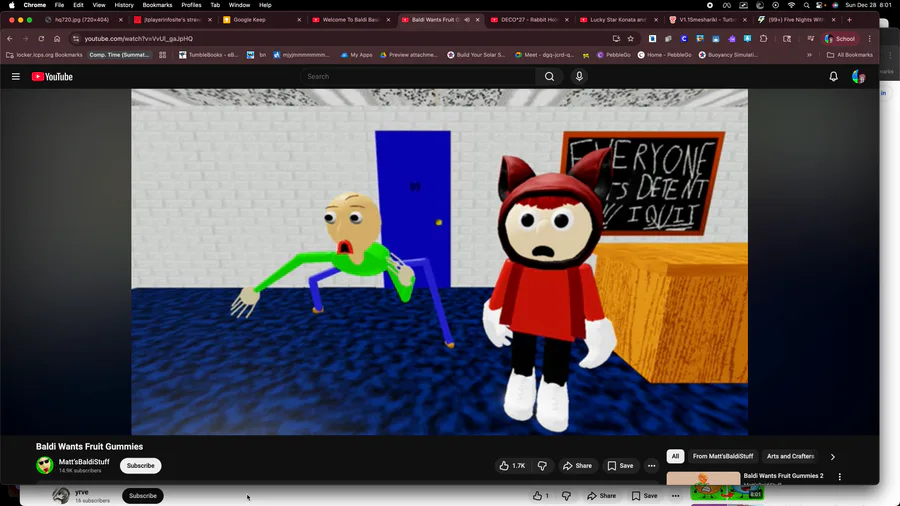Screen dimensions: 900x506
Task: Open All Bookmarks folder
Action: [849, 55]
